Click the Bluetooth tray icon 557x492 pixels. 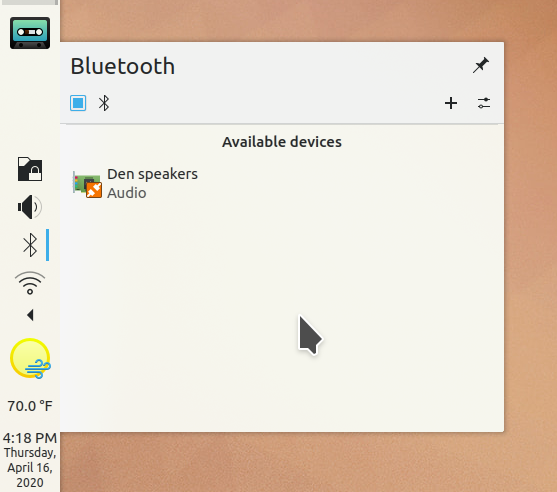tap(30, 245)
